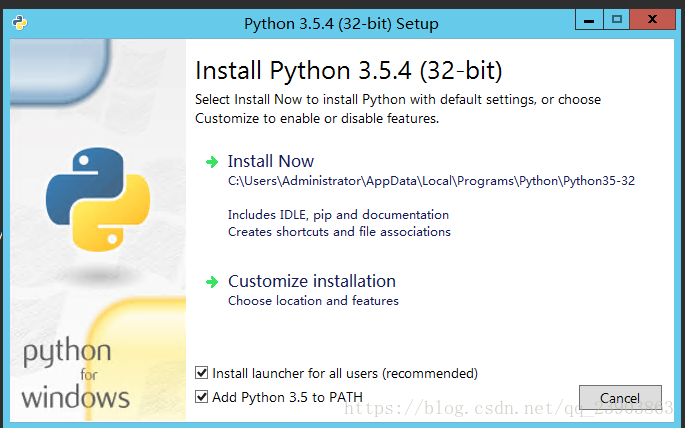The width and height of the screenshot is (685, 428).
Task: Click the green arrow beside Customize installation
Action: coord(212,282)
